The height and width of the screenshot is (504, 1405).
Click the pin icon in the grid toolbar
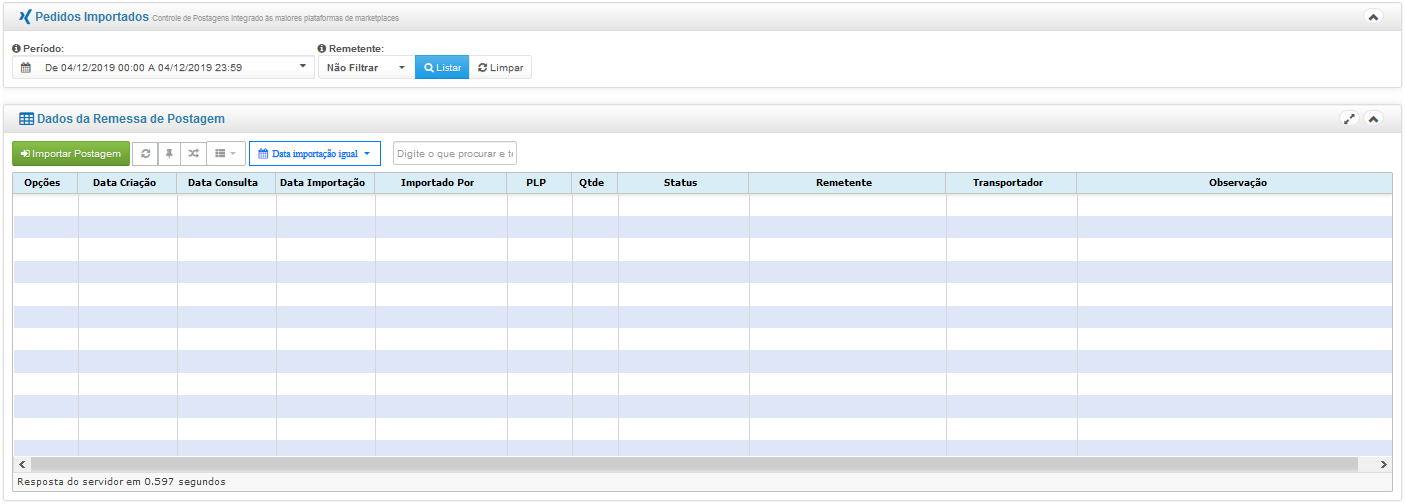[x=169, y=154]
